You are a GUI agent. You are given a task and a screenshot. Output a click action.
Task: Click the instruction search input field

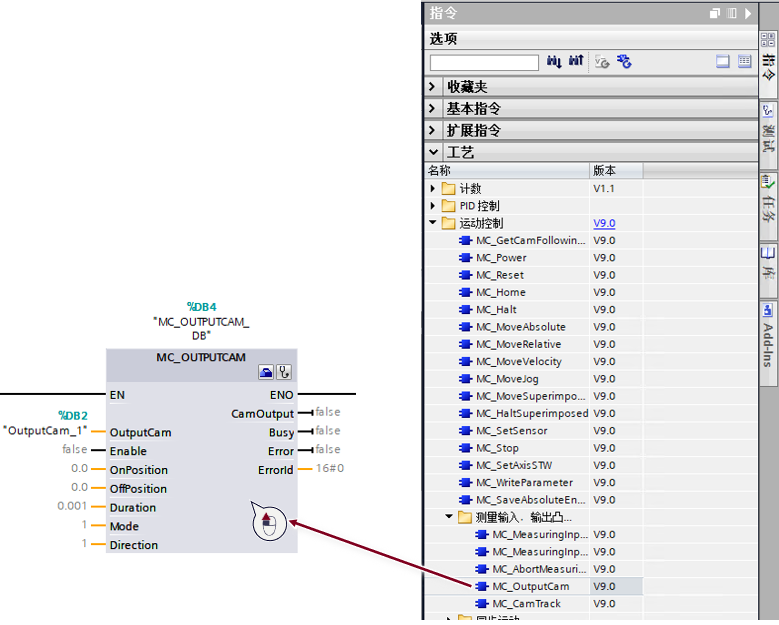484,63
